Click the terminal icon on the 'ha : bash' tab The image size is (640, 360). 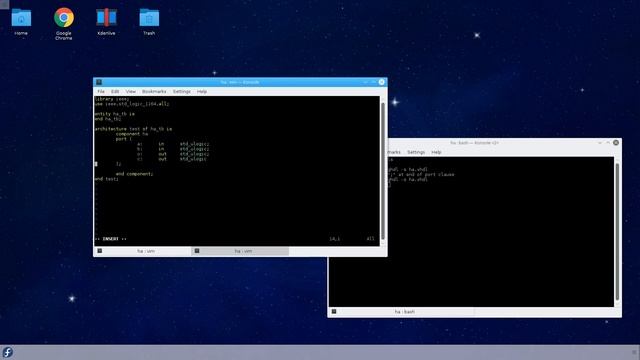(x=334, y=311)
